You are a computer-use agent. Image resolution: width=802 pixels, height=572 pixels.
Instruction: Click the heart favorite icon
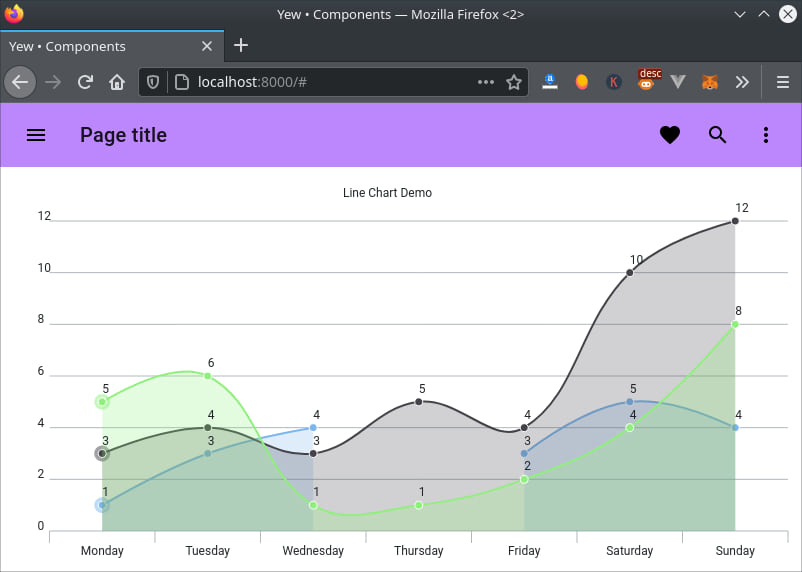pos(670,135)
